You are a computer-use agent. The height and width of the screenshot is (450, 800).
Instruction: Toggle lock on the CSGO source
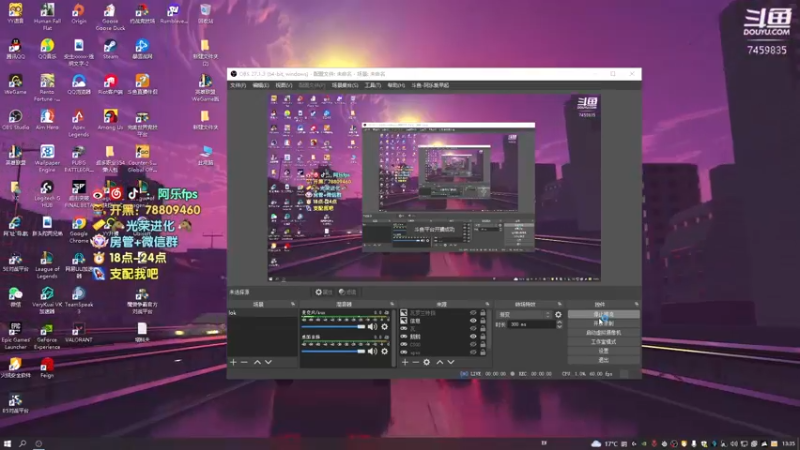tap(483, 344)
